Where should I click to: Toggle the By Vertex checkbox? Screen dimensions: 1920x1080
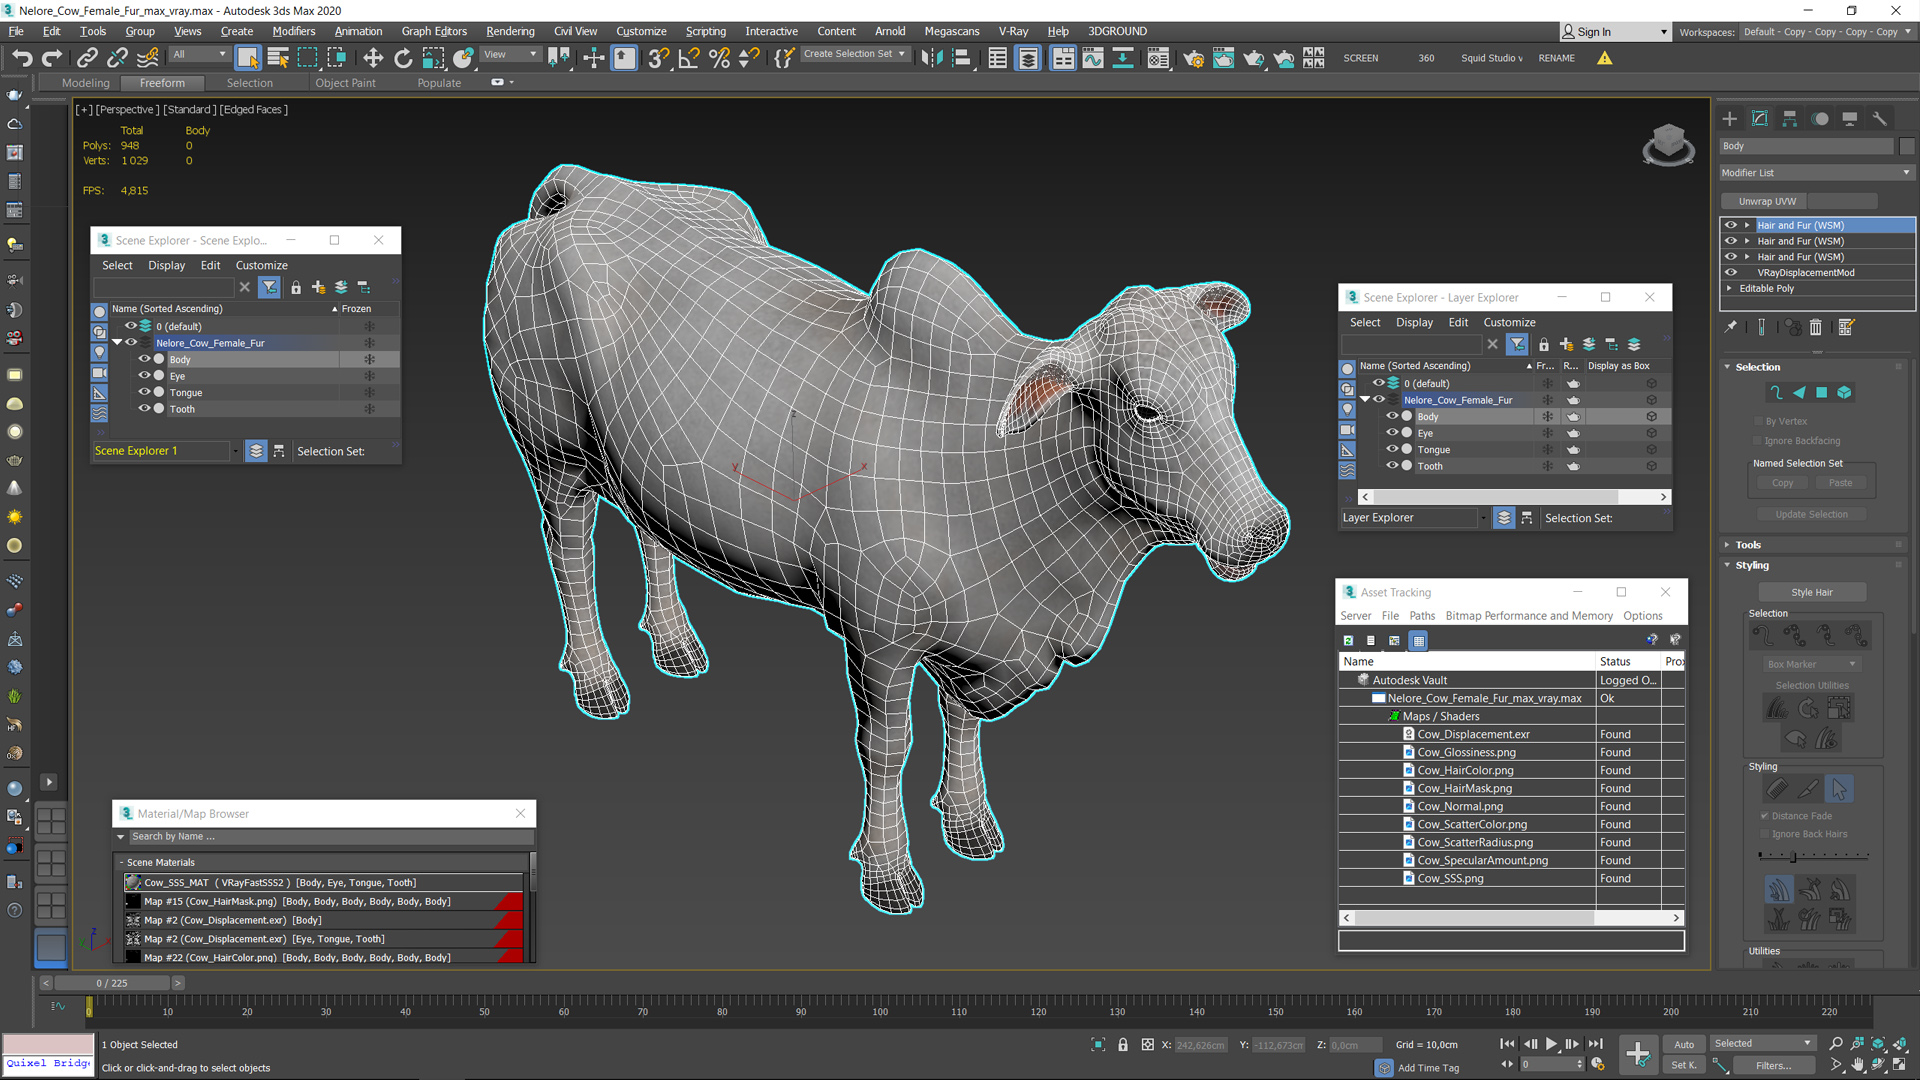[1758, 421]
